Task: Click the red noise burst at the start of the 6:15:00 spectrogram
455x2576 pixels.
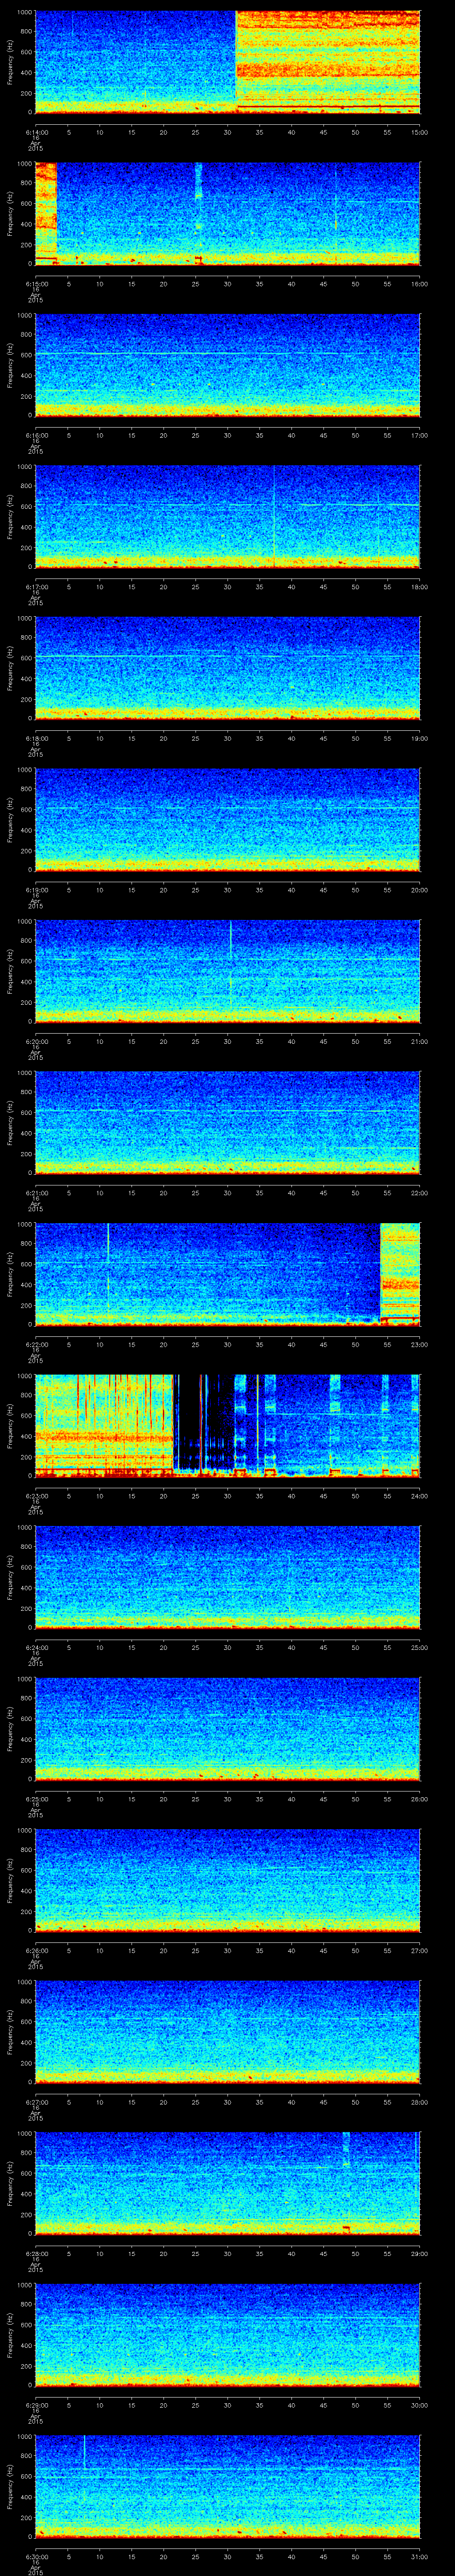Action: pos(46,213)
